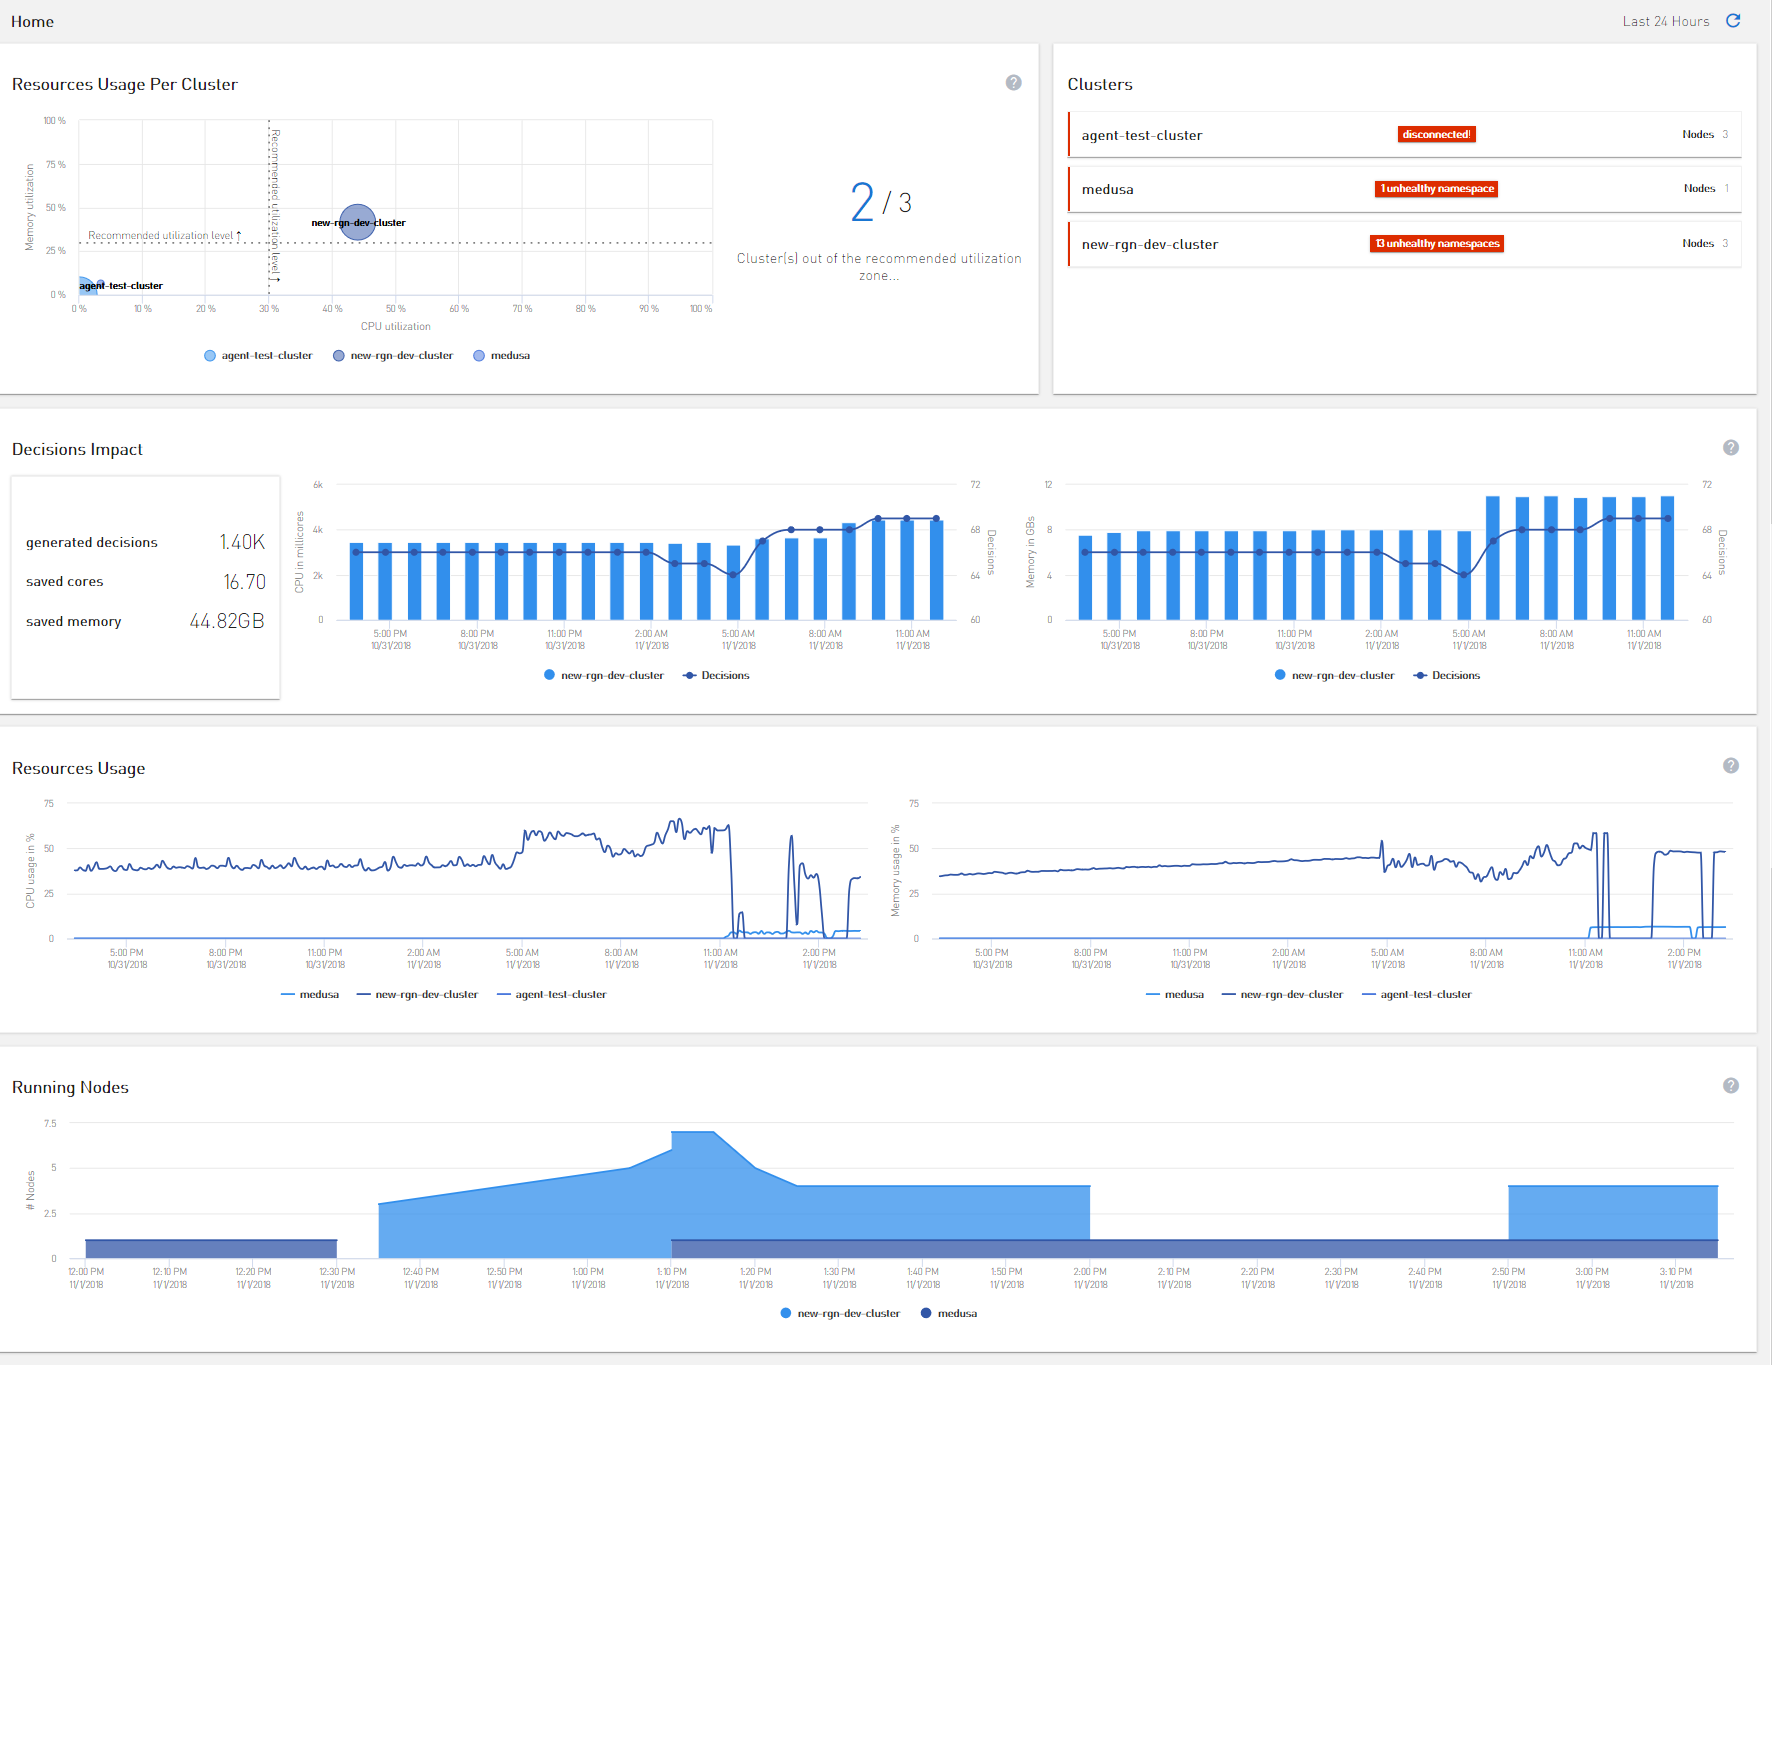Viewport: 1772px width, 1738px height.
Task: Toggle new-rgn-dev-cluster legend in Memory GBs chart
Action: (1334, 676)
